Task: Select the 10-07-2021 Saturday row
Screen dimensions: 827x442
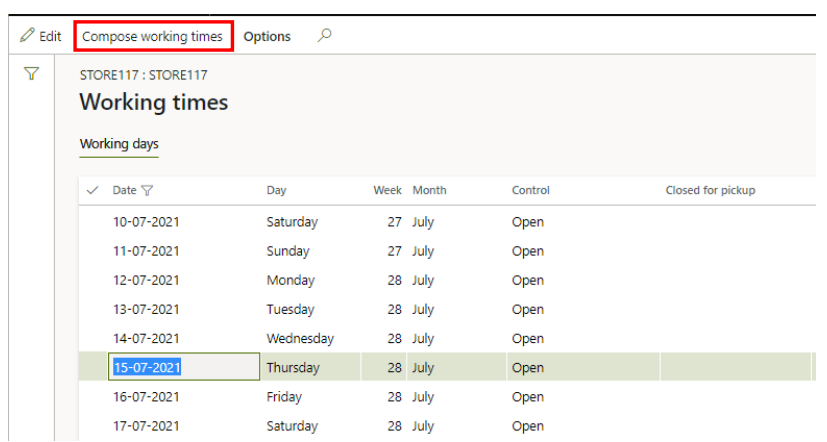Action: point(146,222)
